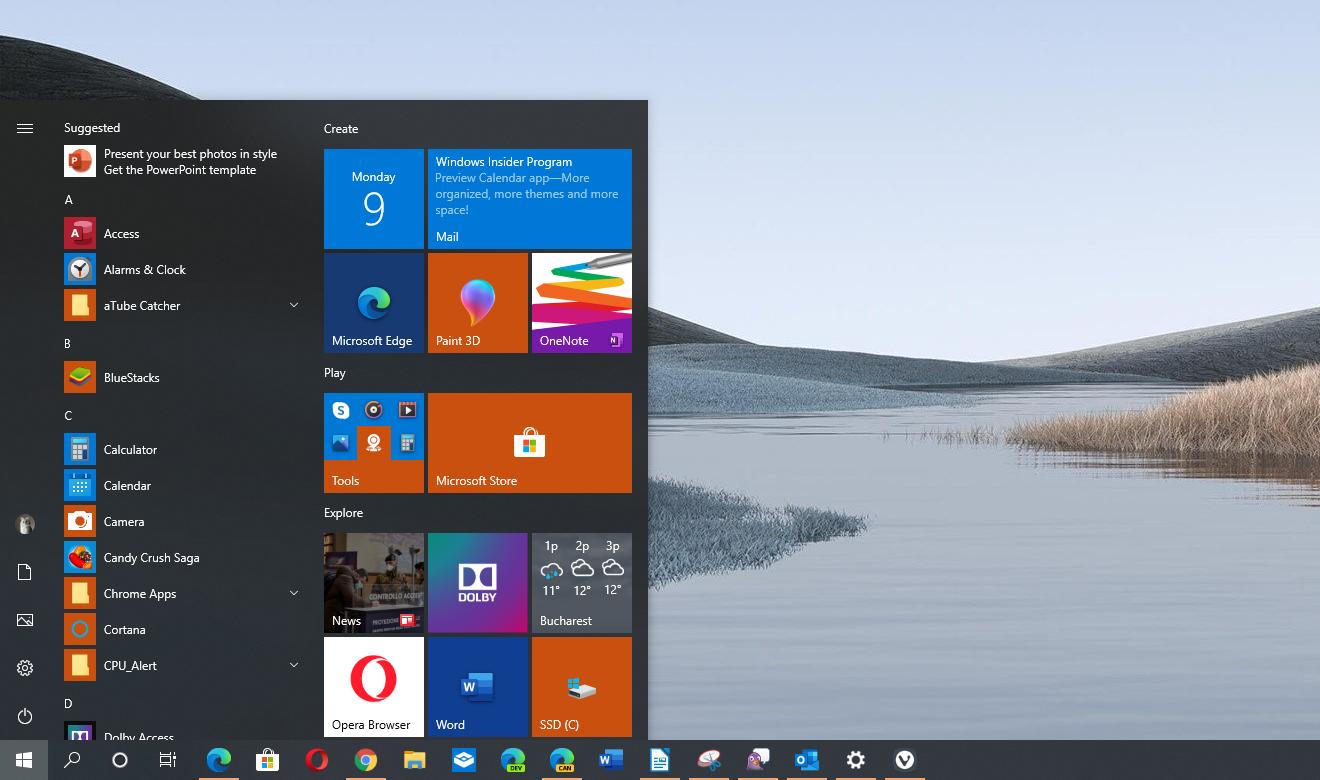
Task: Open the Tools tile folder
Action: pyautogui.click(x=373, y=443)
